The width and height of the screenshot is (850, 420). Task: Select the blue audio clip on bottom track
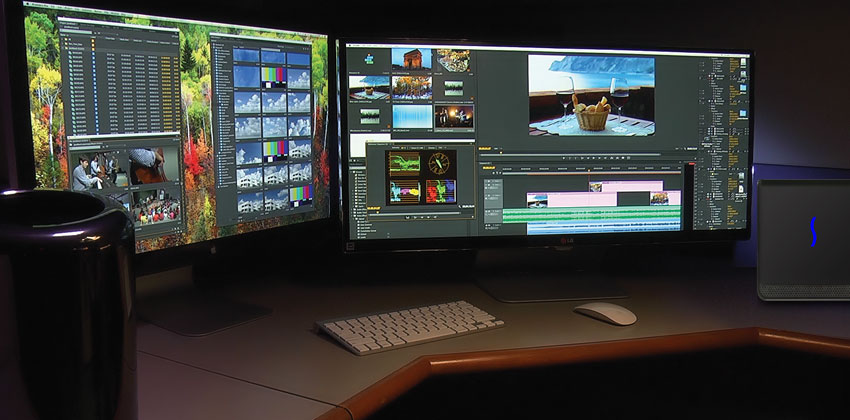click(603, 228)
